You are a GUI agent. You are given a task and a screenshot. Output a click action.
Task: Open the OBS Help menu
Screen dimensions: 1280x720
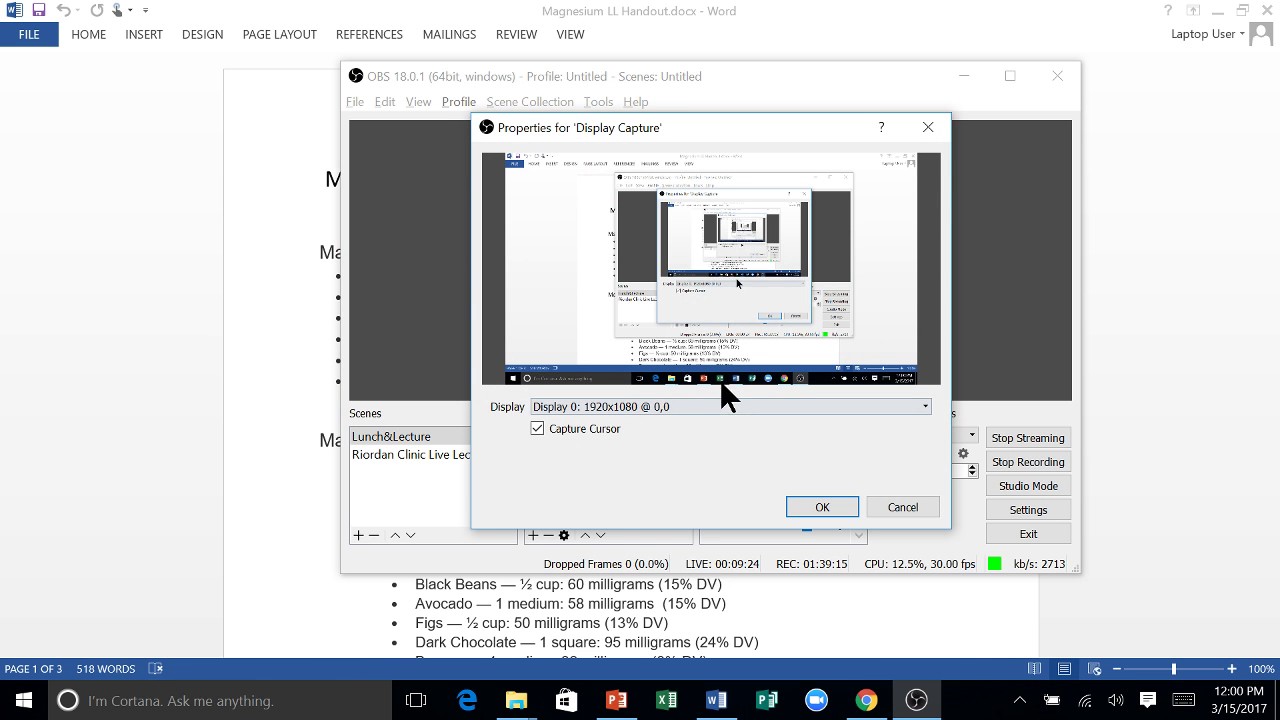(x=636, y=102)
